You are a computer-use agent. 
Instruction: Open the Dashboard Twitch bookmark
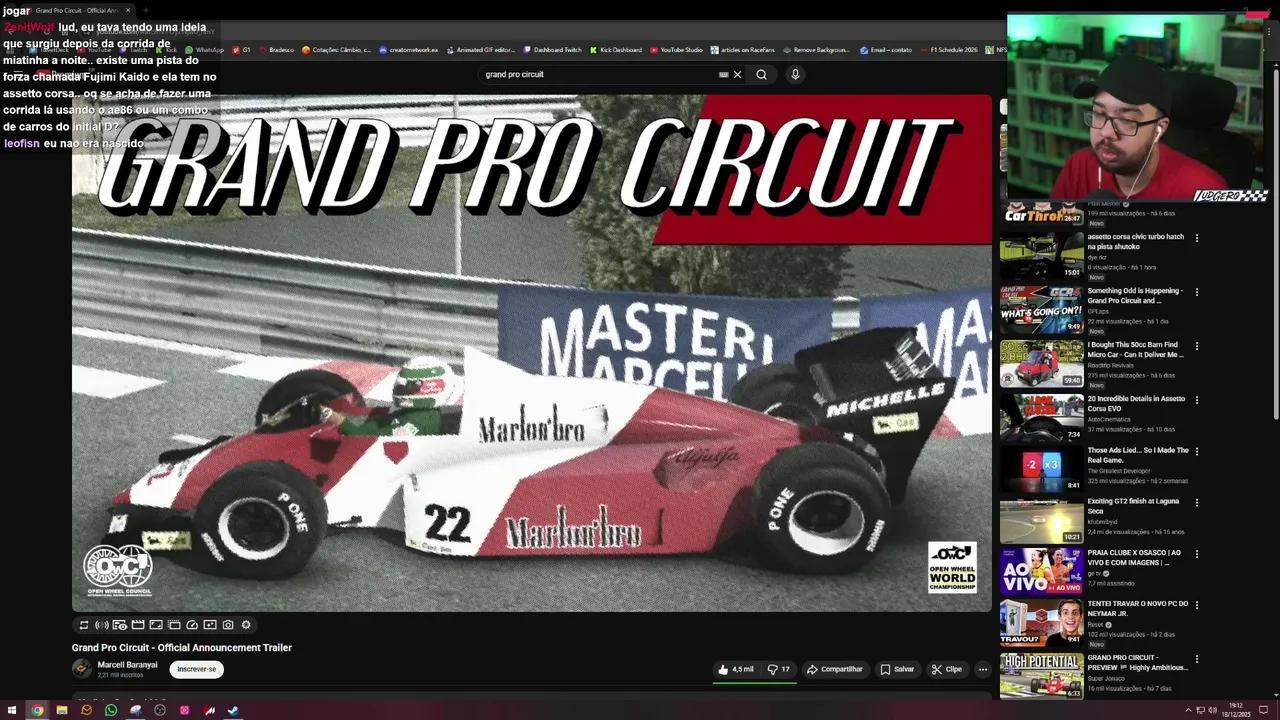[x=552, y=50]
